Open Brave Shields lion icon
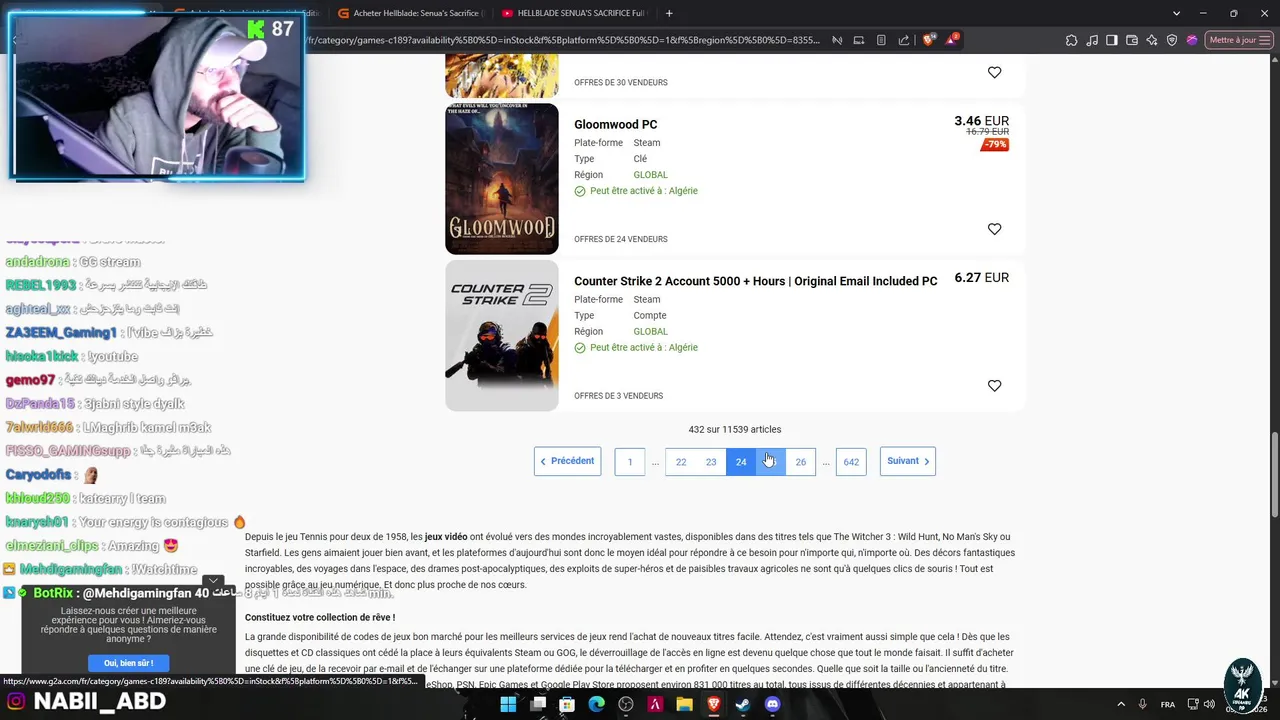The width and height of the screenshot is (1280, 720). coord(929,40)
